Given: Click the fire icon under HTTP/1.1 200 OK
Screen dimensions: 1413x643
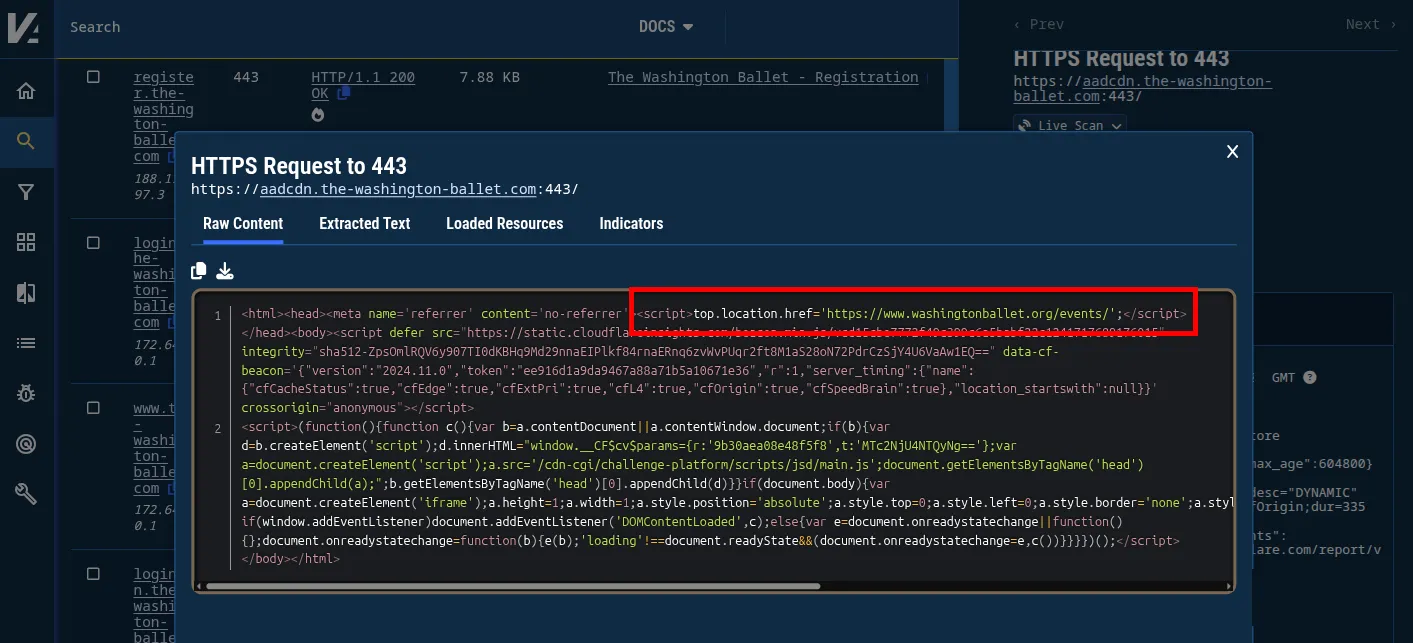Looking at the screenshot, I should coord(318,115).
